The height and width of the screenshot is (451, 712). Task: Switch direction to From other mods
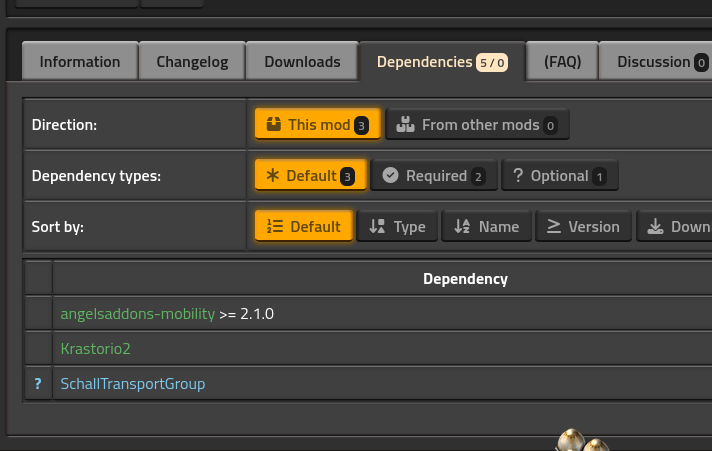[x=477, y=124]
